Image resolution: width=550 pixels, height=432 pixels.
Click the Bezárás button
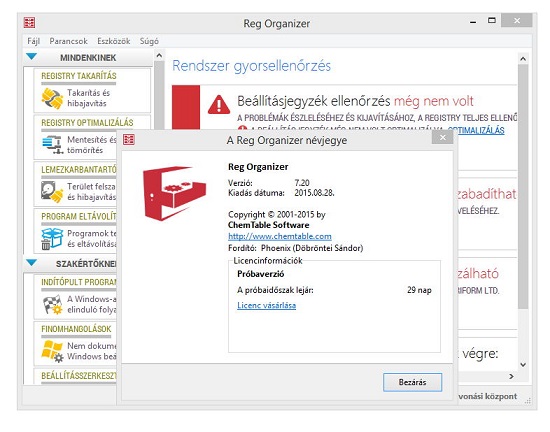coord(412,382)
